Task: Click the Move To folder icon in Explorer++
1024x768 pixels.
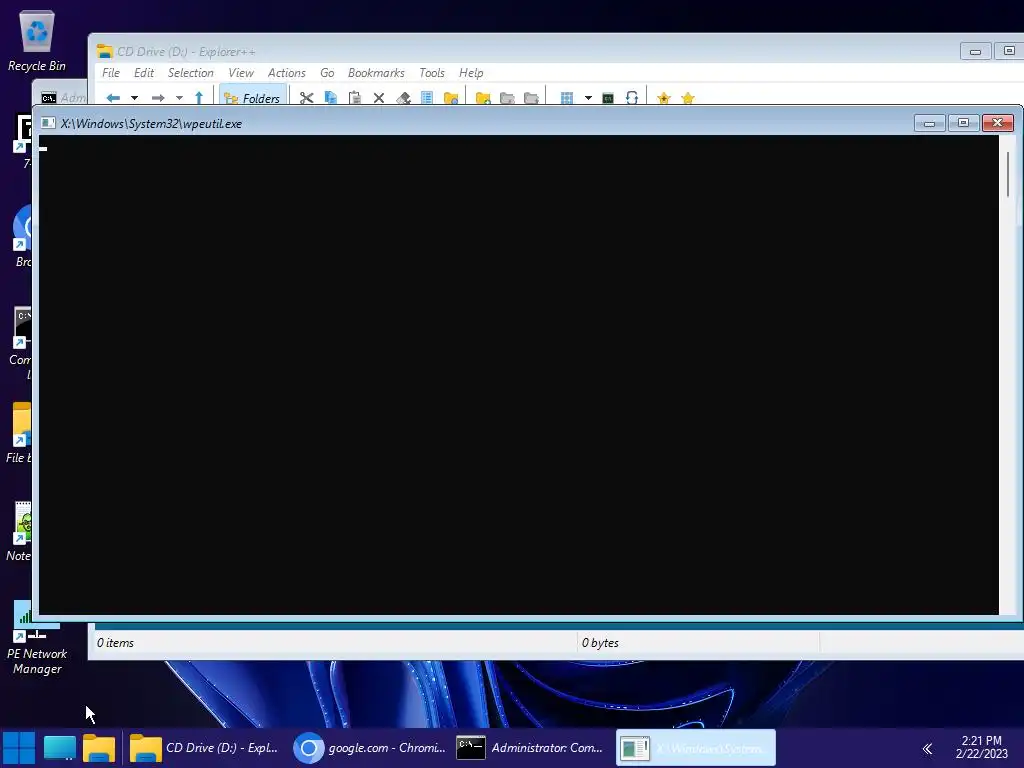Action: click(531, 98)
